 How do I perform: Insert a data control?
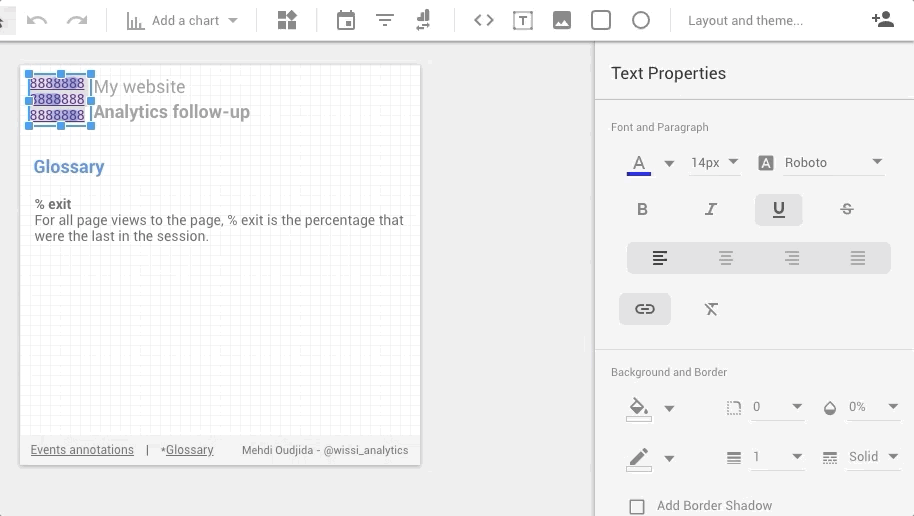click(423, 20)
